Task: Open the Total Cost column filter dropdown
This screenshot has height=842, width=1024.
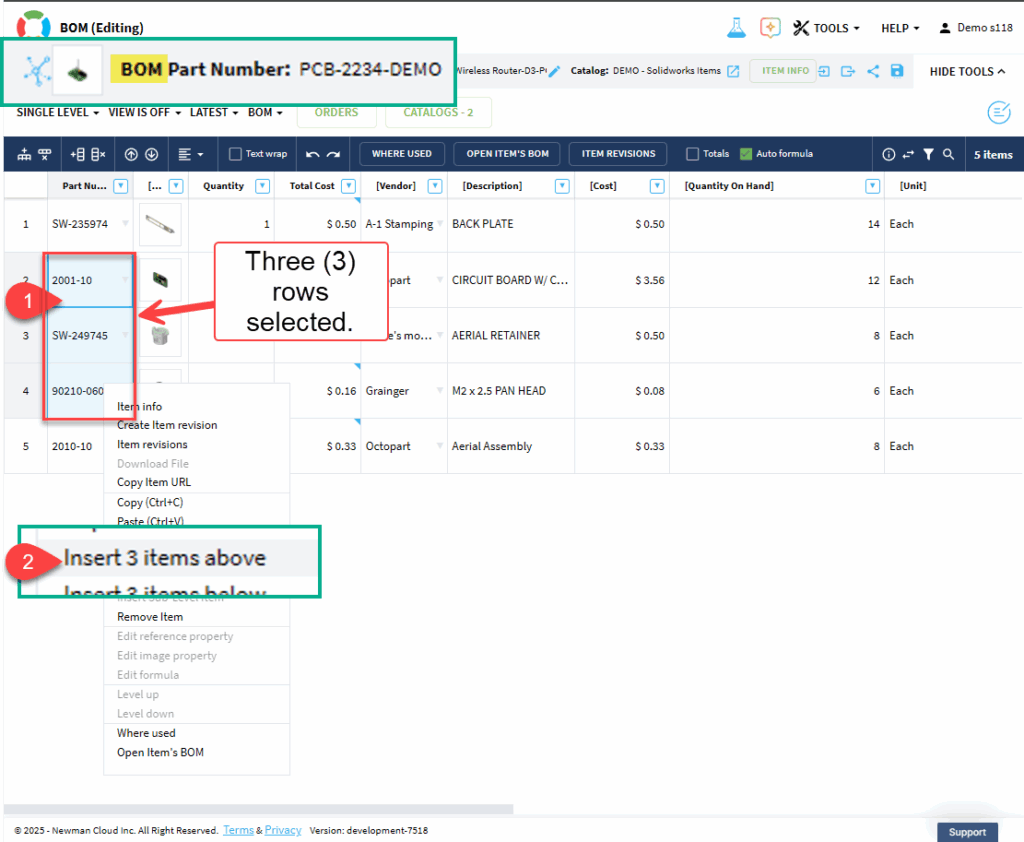Action: [x=348, y=186]
